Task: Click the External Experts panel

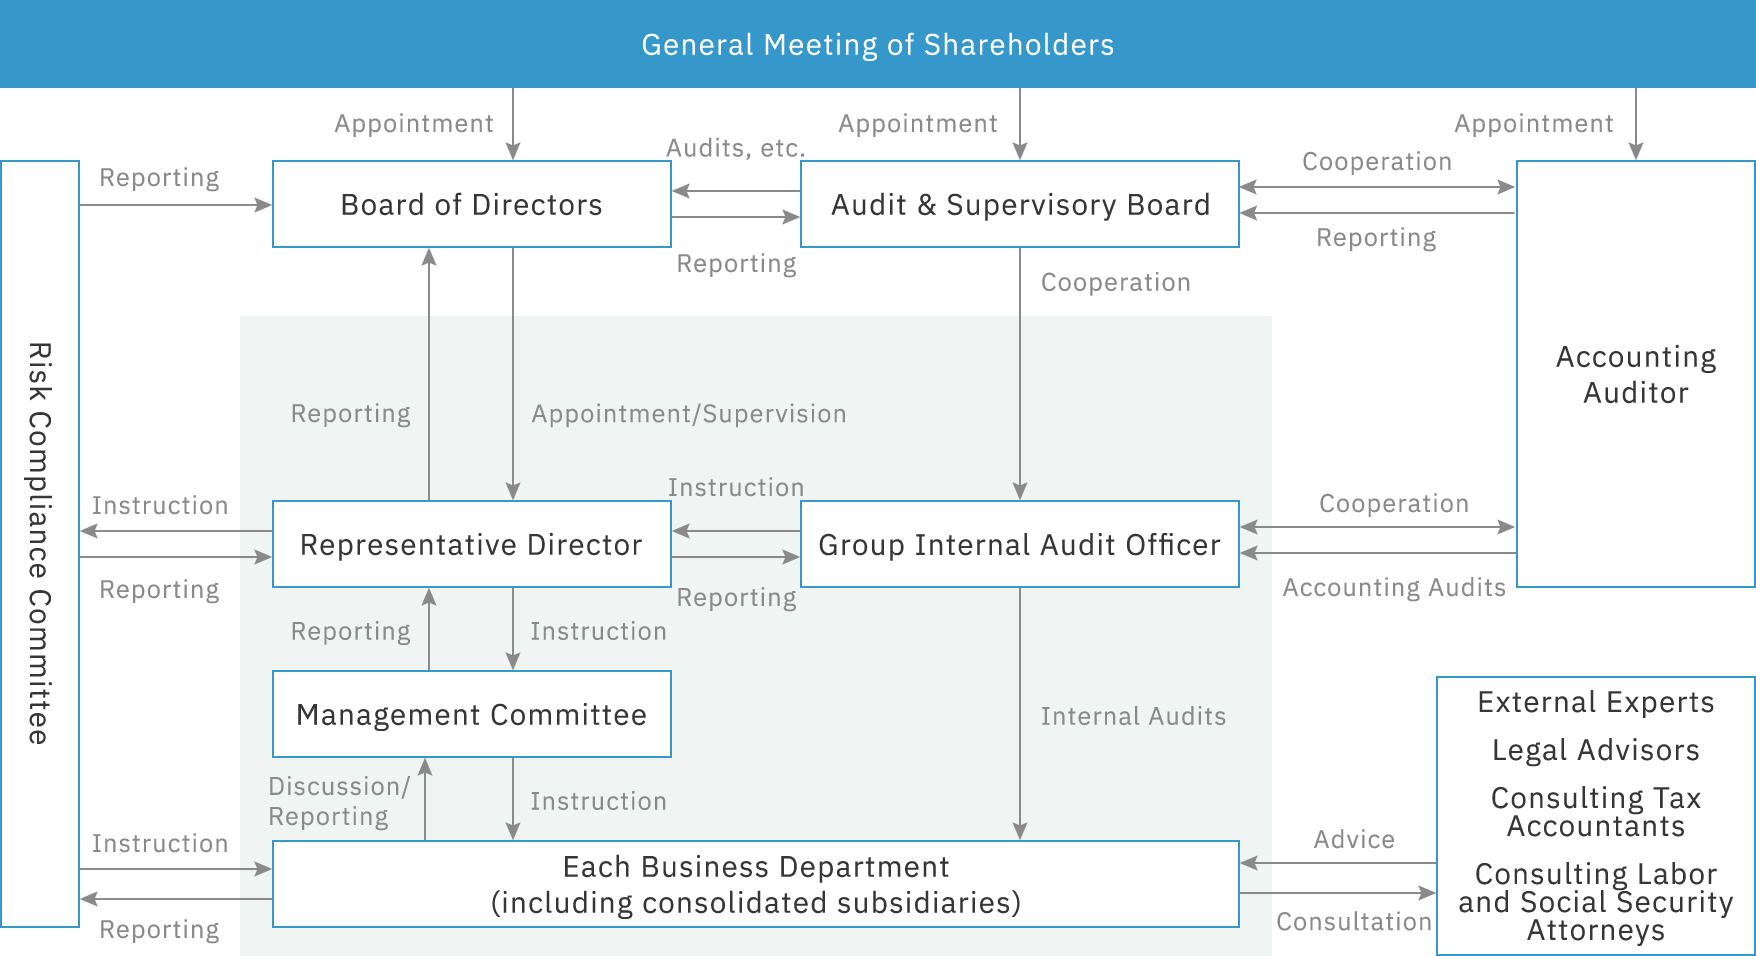Action: (x=1595, y=815)
